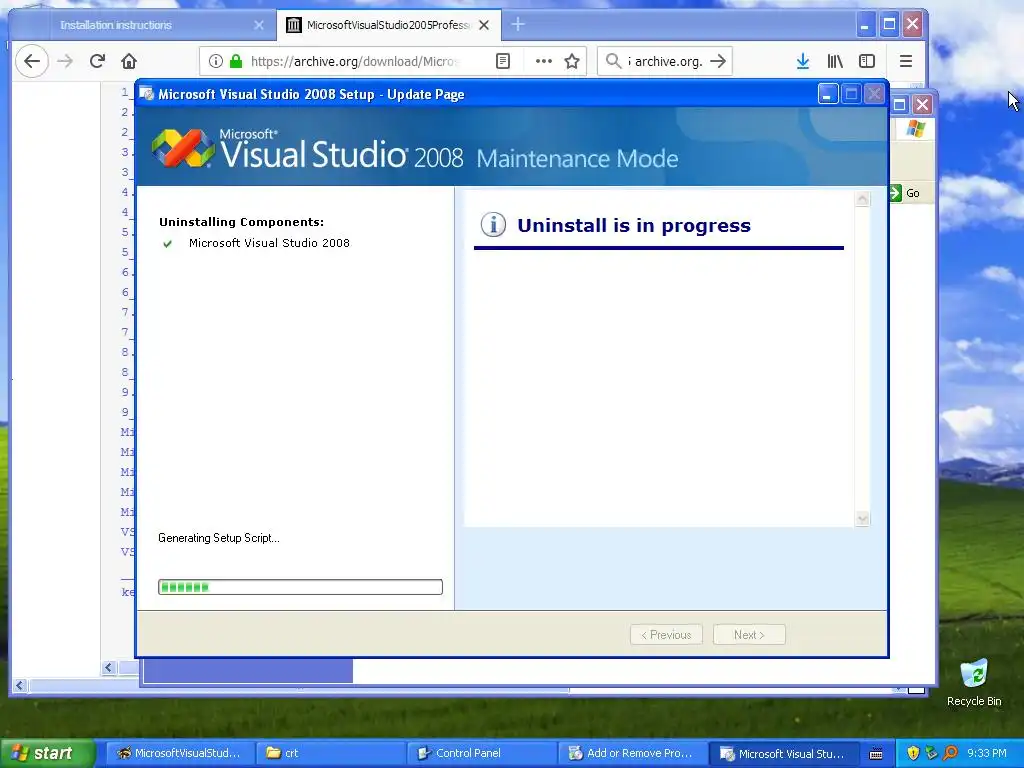The width and height of the screenshot is (1024, 768).
Task: Close the Firefox window
Action: [x=912, y=25]
